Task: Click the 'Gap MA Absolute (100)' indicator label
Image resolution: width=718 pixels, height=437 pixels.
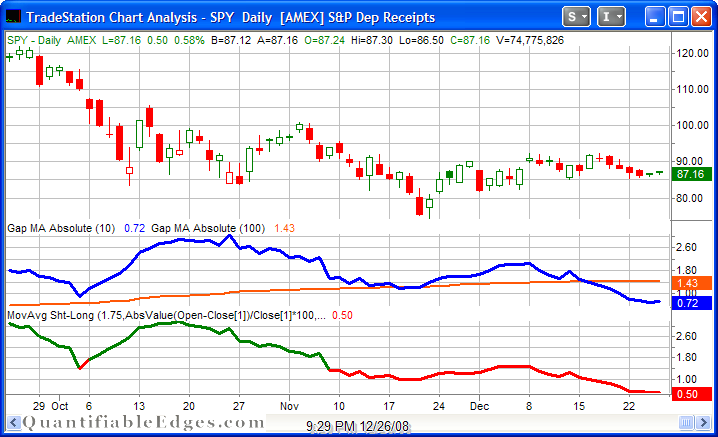Action: pyautogui.click(x=208, y=228)
